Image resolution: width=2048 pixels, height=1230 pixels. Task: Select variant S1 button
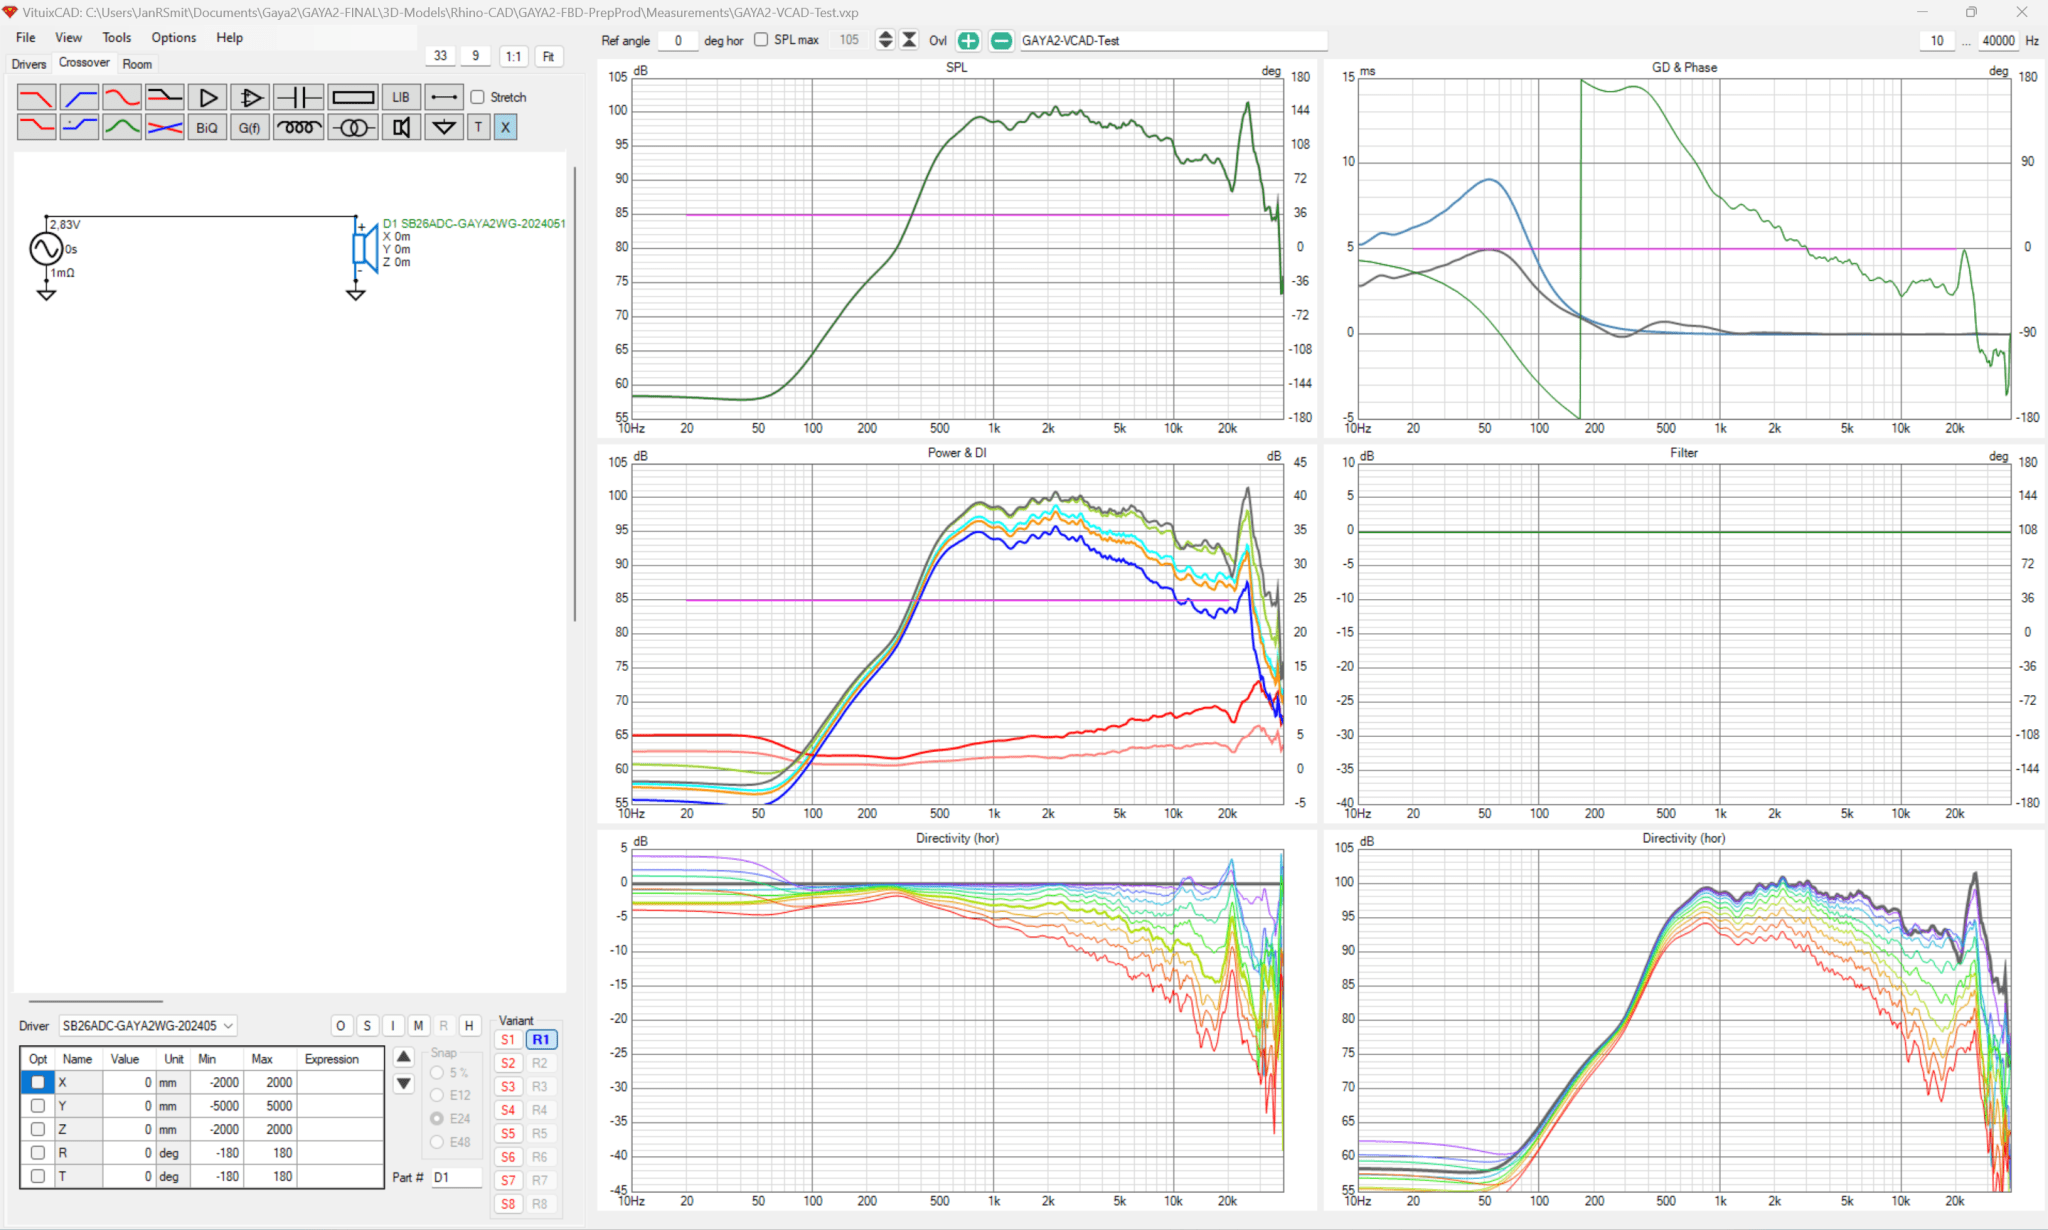(508, 1040)
